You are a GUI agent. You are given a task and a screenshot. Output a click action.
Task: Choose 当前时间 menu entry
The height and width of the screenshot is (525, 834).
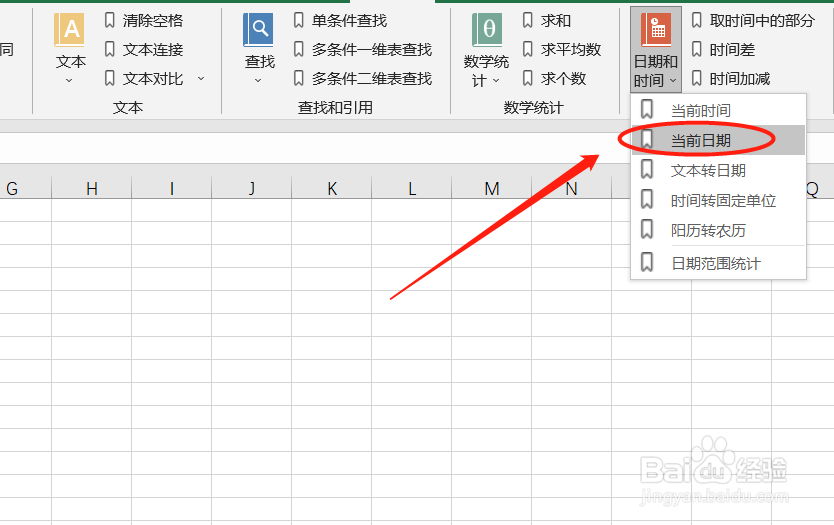(718, 111)
